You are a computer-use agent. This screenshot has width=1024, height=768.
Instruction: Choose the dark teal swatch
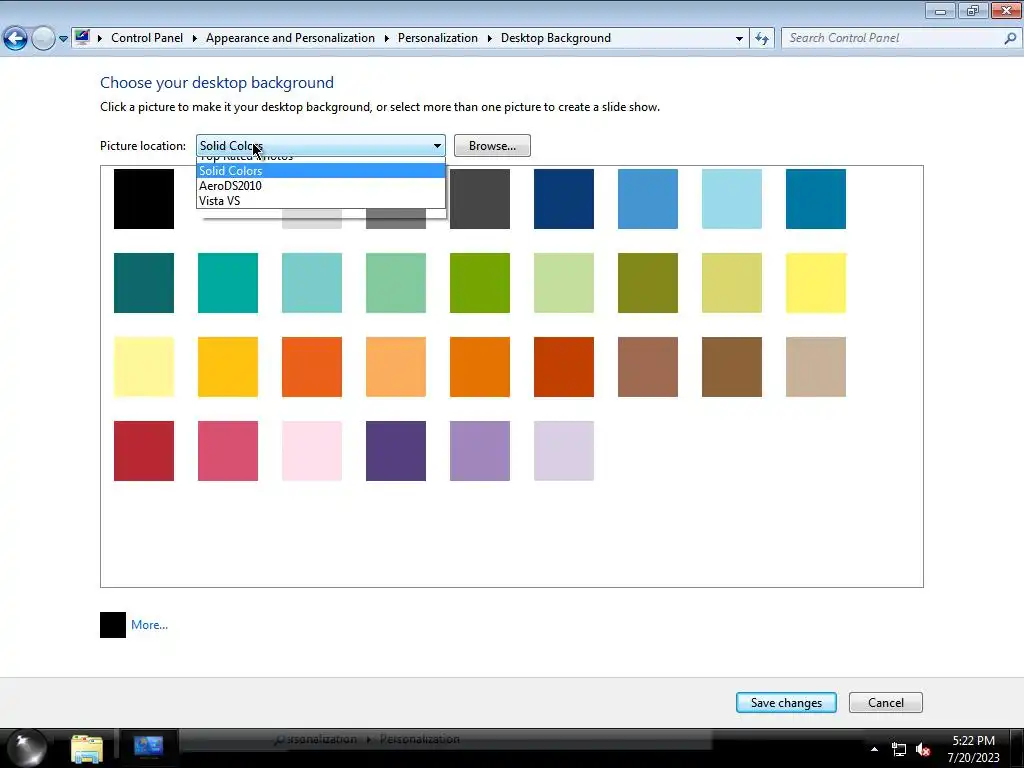[144, 283]
